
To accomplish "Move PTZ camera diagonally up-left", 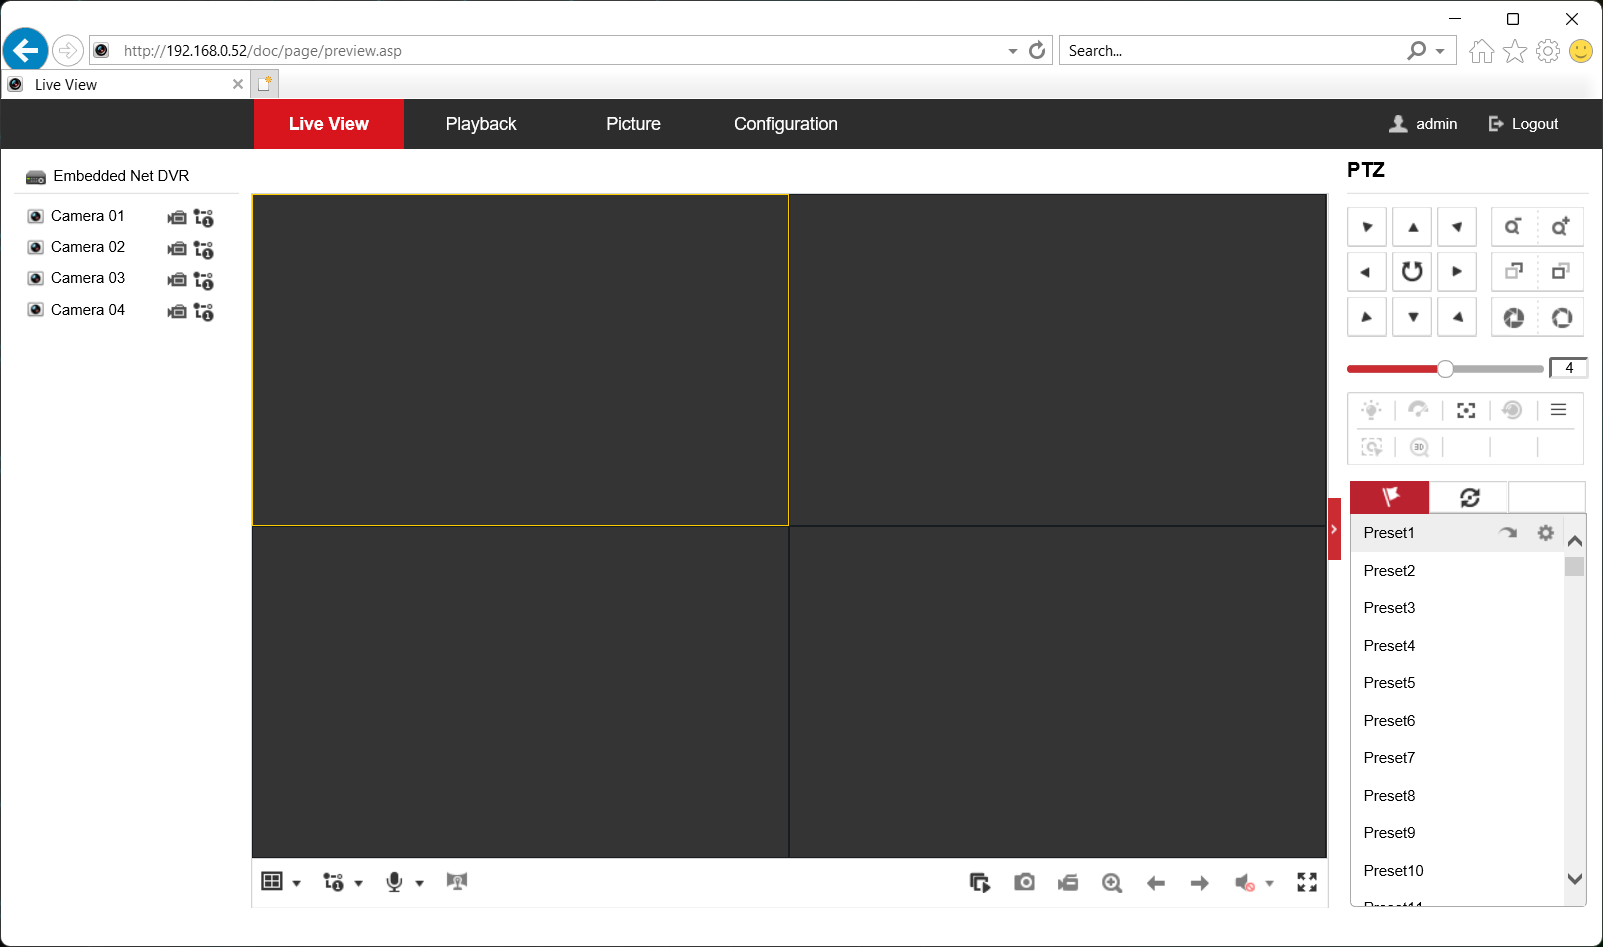I will click(1366, 227).
